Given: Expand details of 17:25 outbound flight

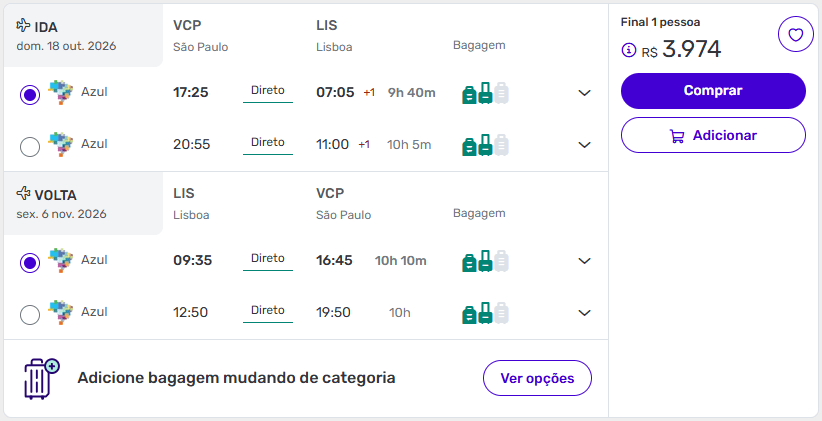Looking at the screenshot, I should coord(584,93).
